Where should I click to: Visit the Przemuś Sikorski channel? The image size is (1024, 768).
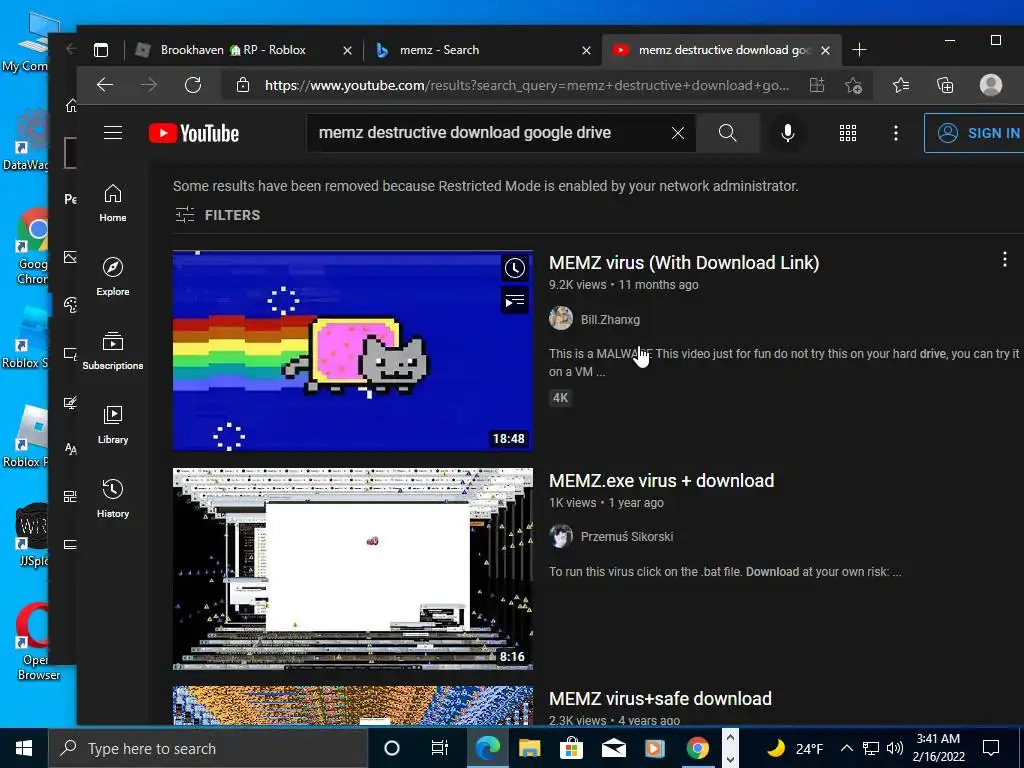[x=627, y=537]
